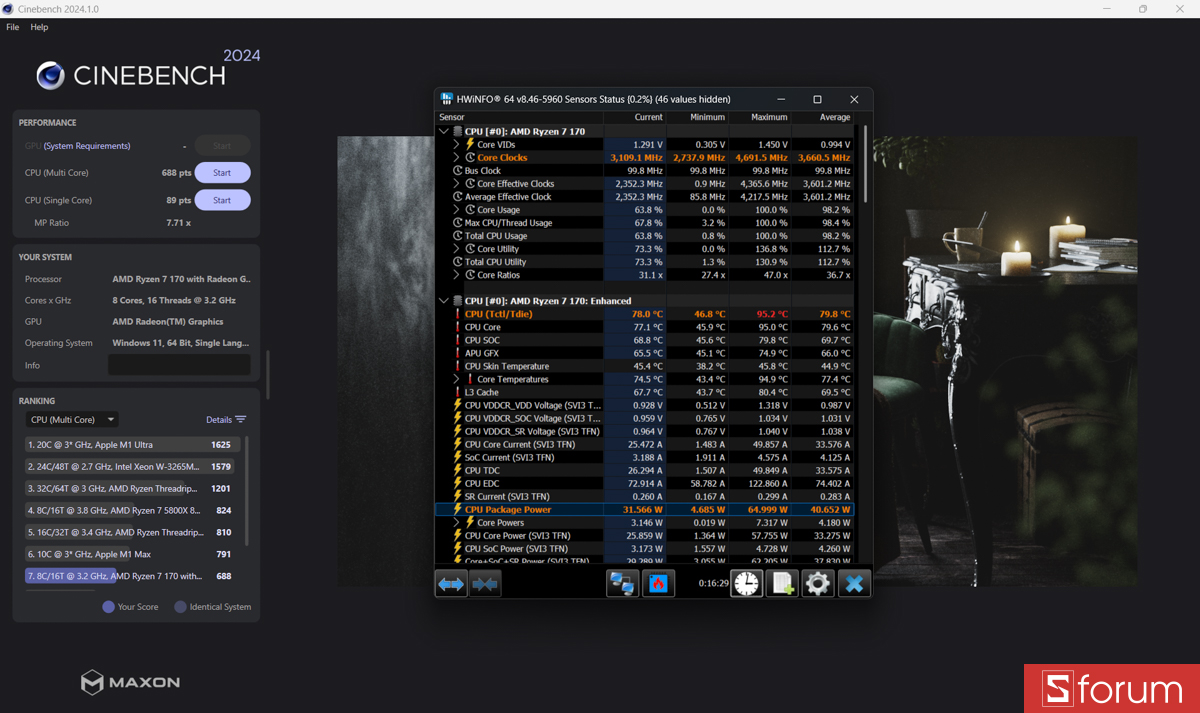Click the lightning icon beside CPU EDC
Screen dimensions: 1200x713
458,483
